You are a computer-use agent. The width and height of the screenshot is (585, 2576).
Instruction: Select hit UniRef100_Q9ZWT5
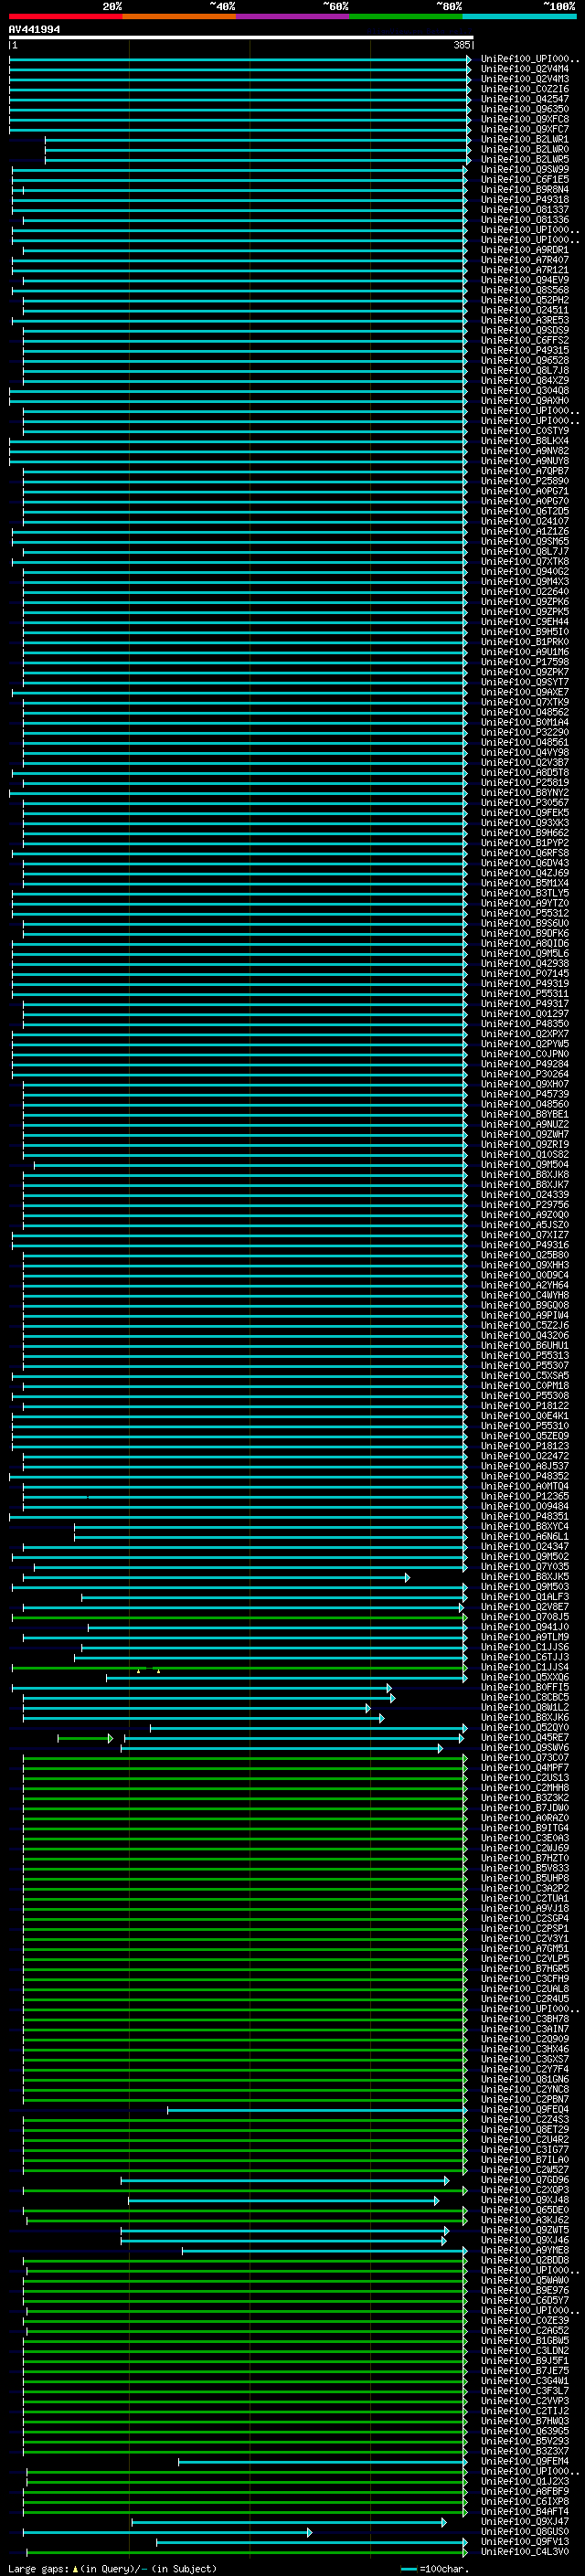(x=525, y=2230)
